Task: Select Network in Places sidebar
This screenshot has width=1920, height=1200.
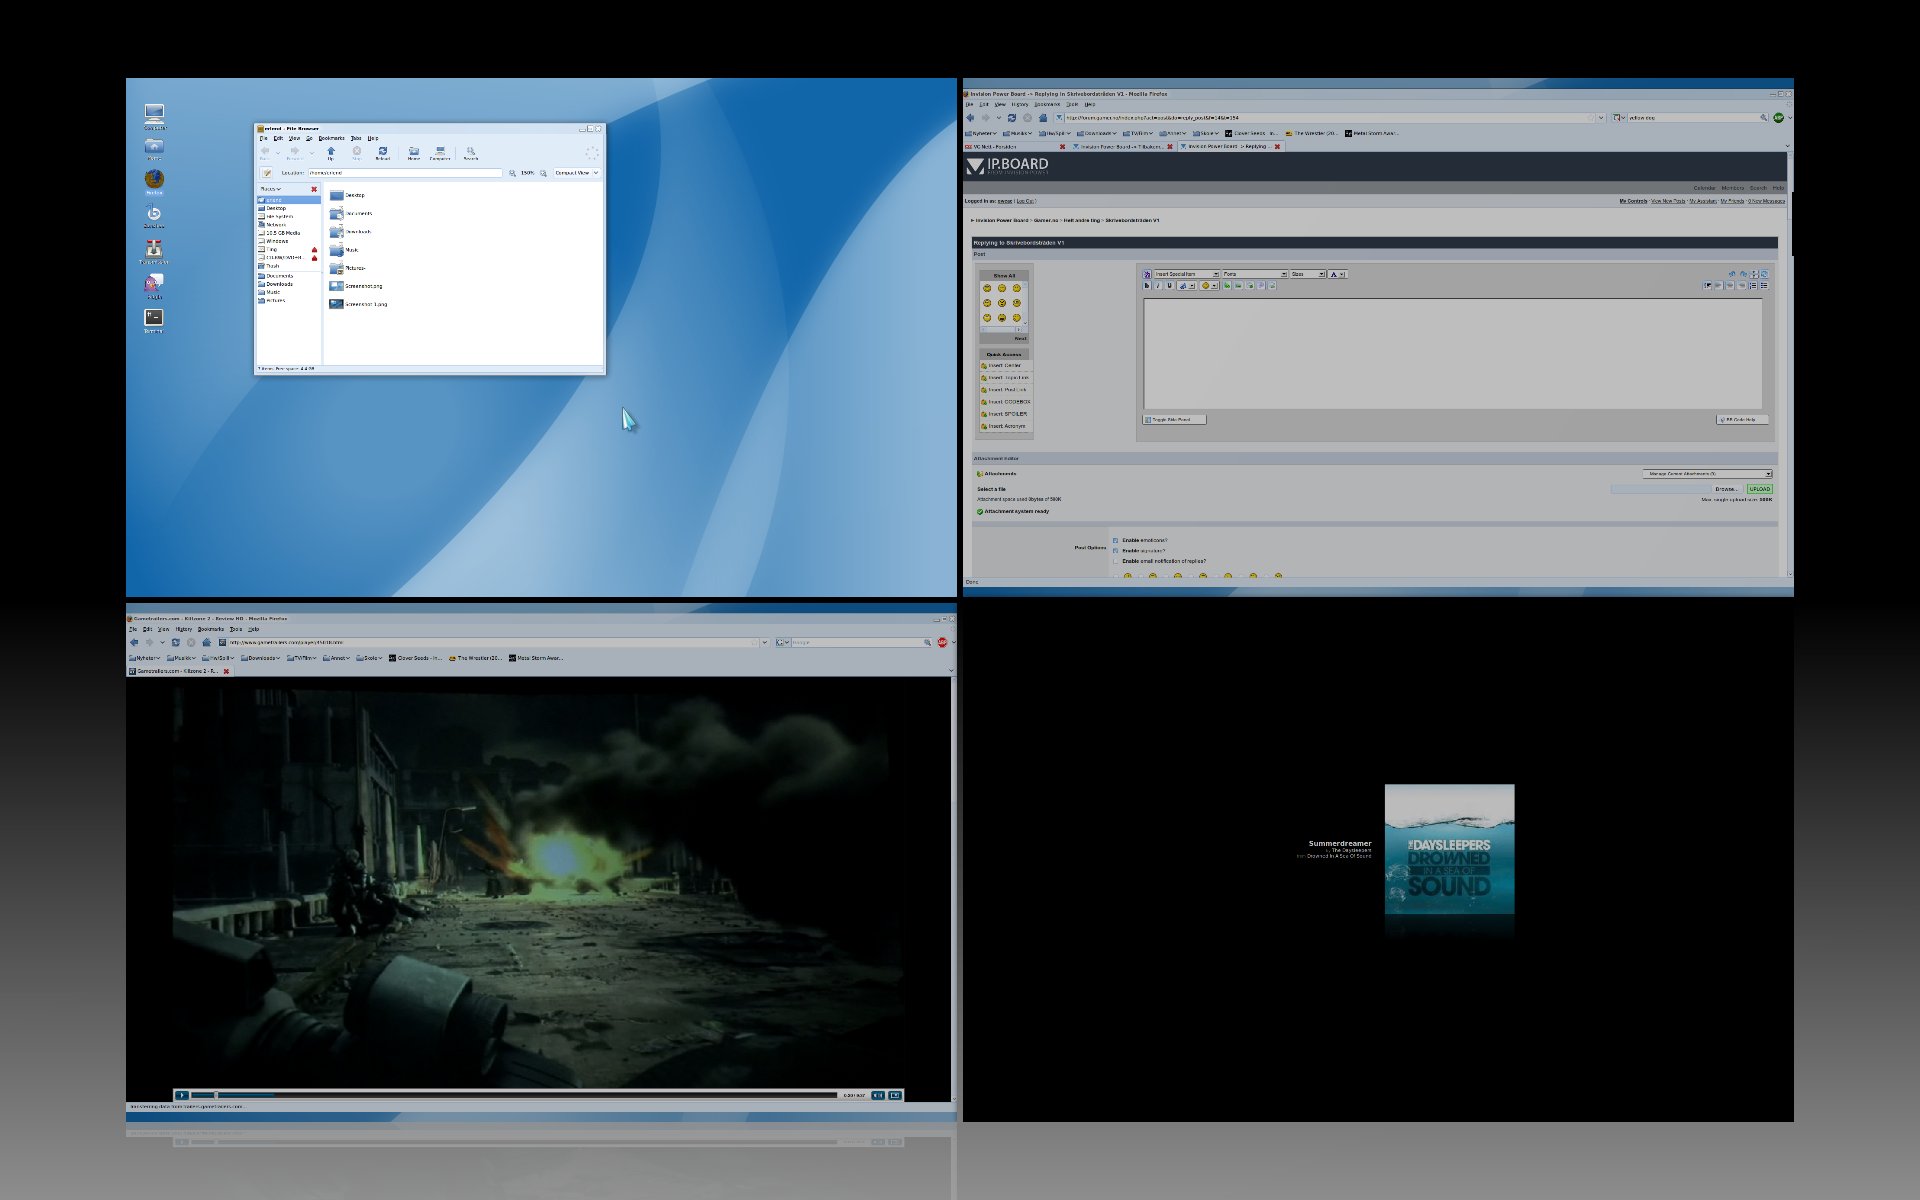Action: (x=276, y=225)
